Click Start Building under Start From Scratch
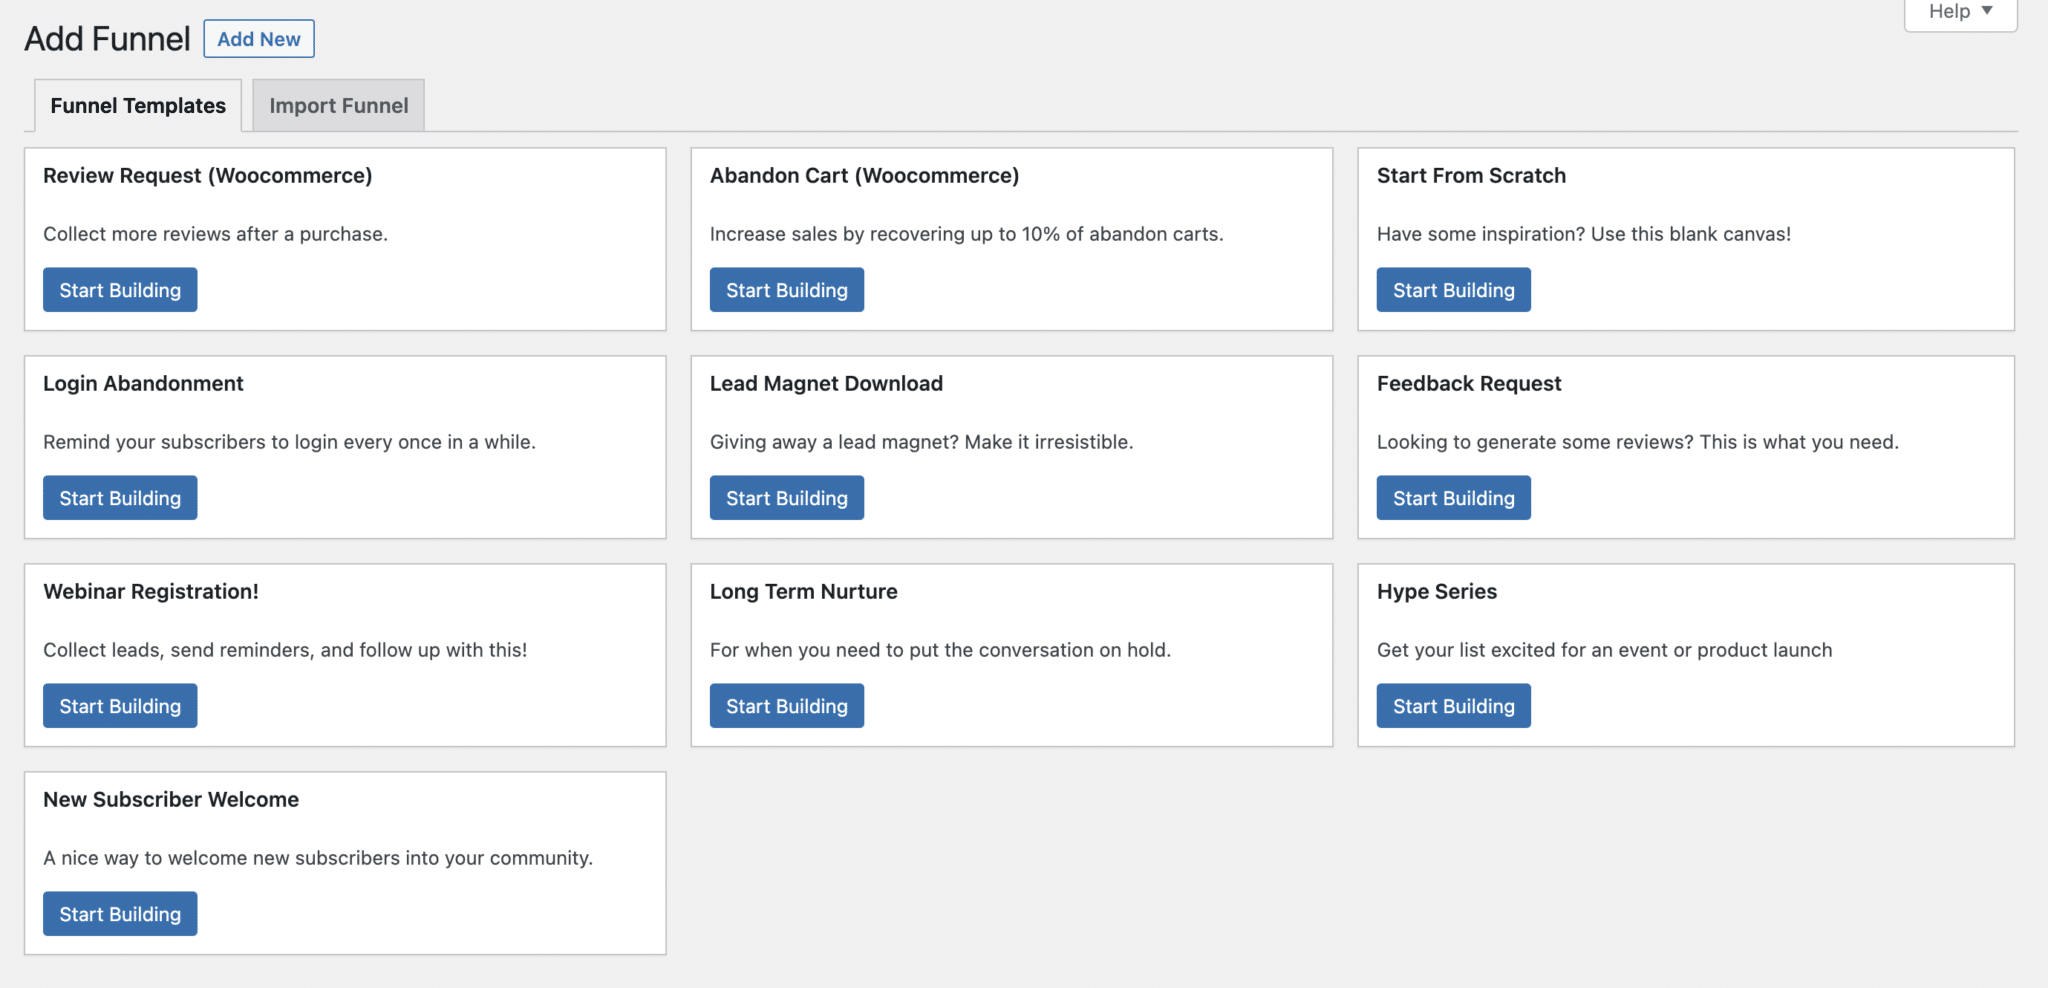 [x=1452, y=289]
